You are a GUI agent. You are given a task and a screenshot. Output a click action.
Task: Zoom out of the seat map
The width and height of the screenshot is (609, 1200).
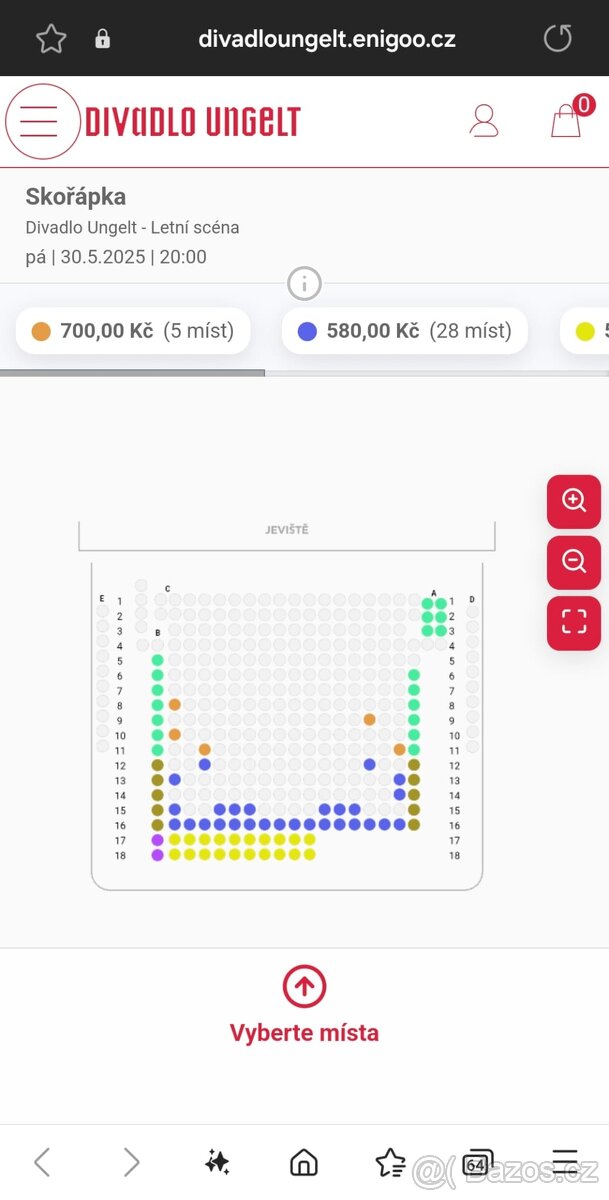pos(574,562)
